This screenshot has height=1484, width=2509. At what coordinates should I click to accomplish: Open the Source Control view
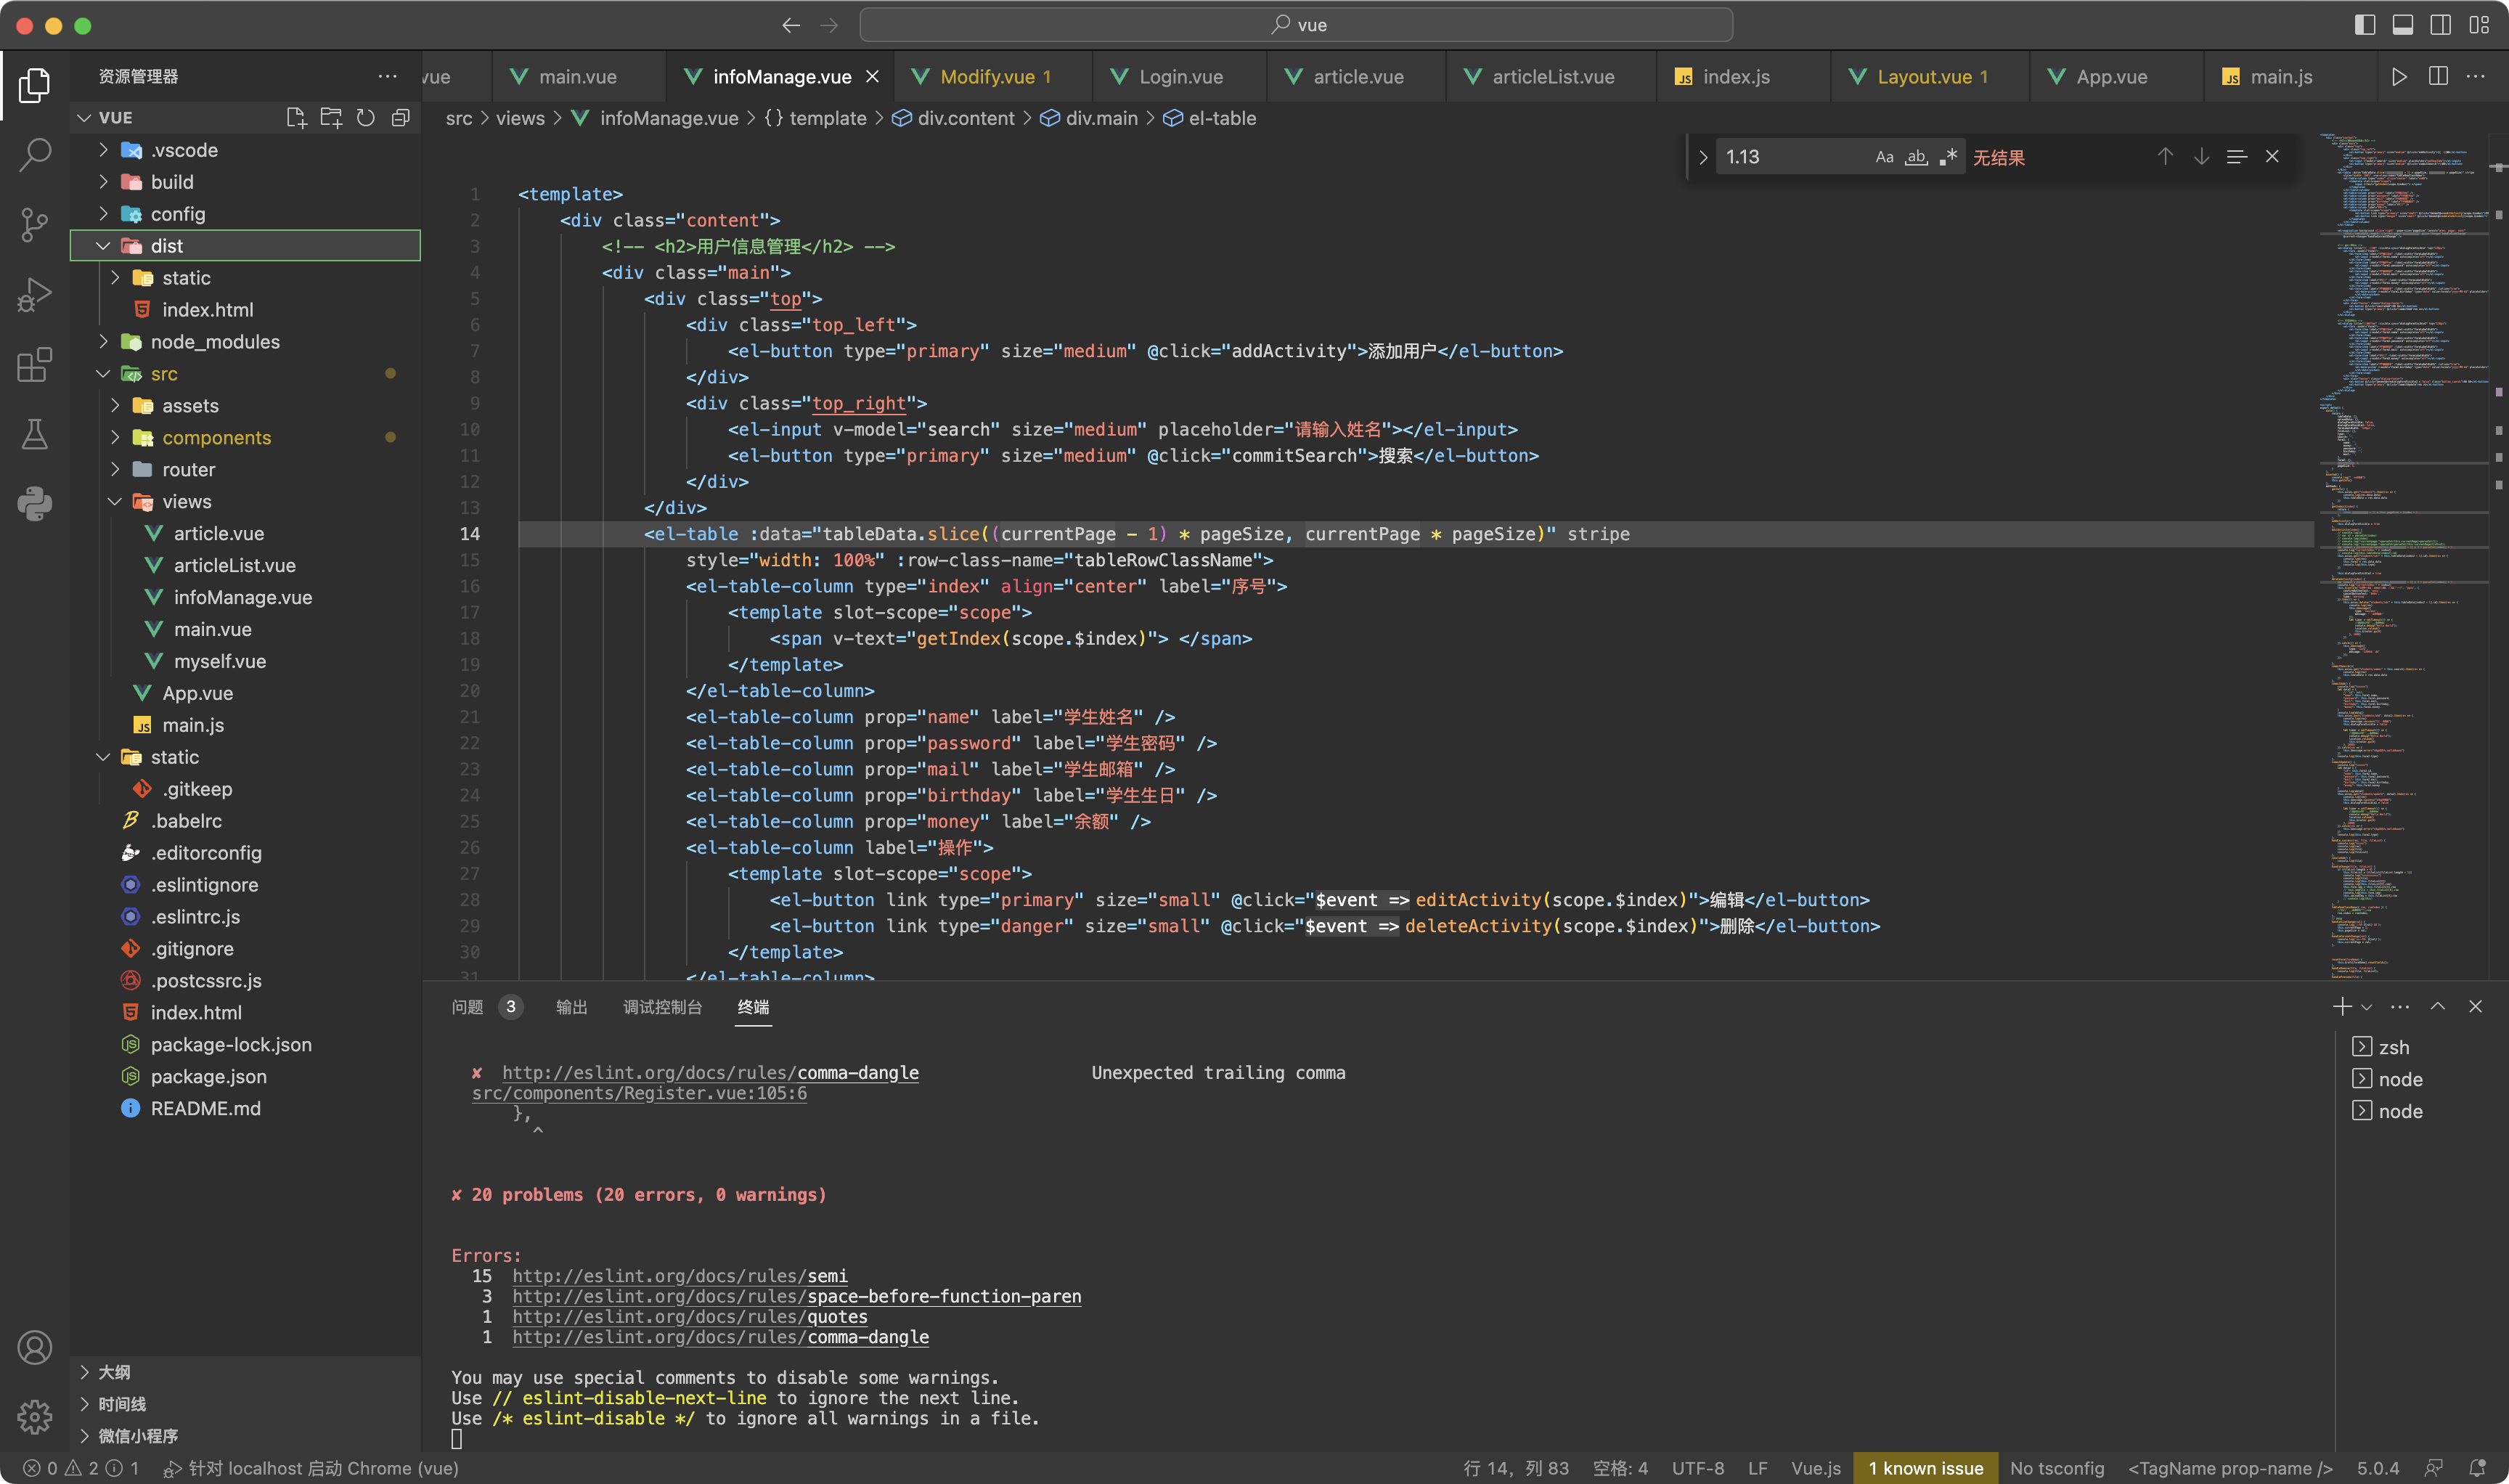coord(35,224)
